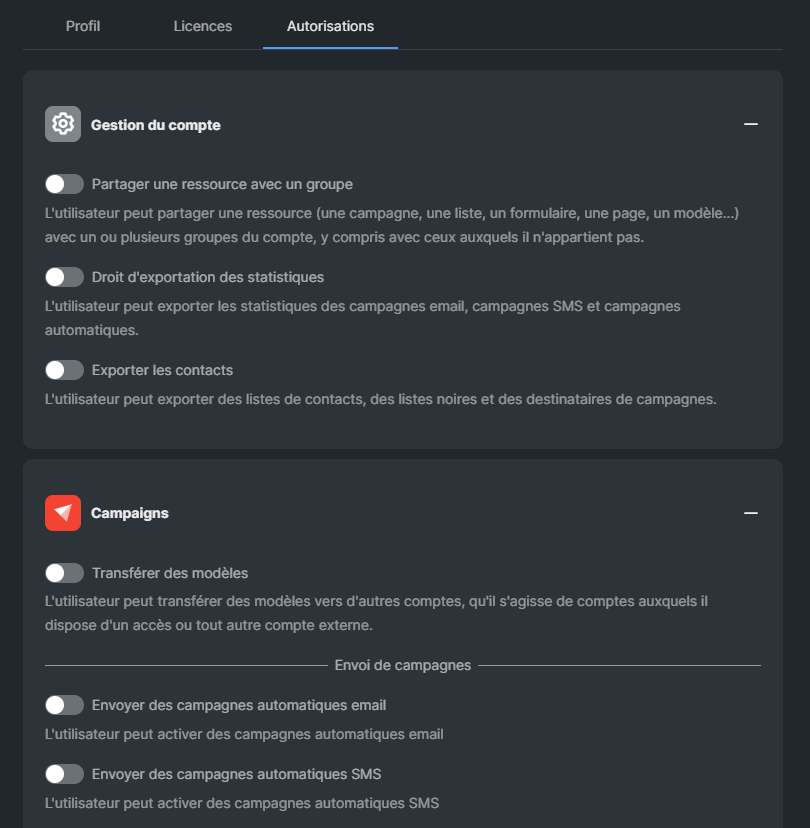
Task: Click the red paper plane Campaigns icon
Action: pyautogui.click(x=62, y=512)
